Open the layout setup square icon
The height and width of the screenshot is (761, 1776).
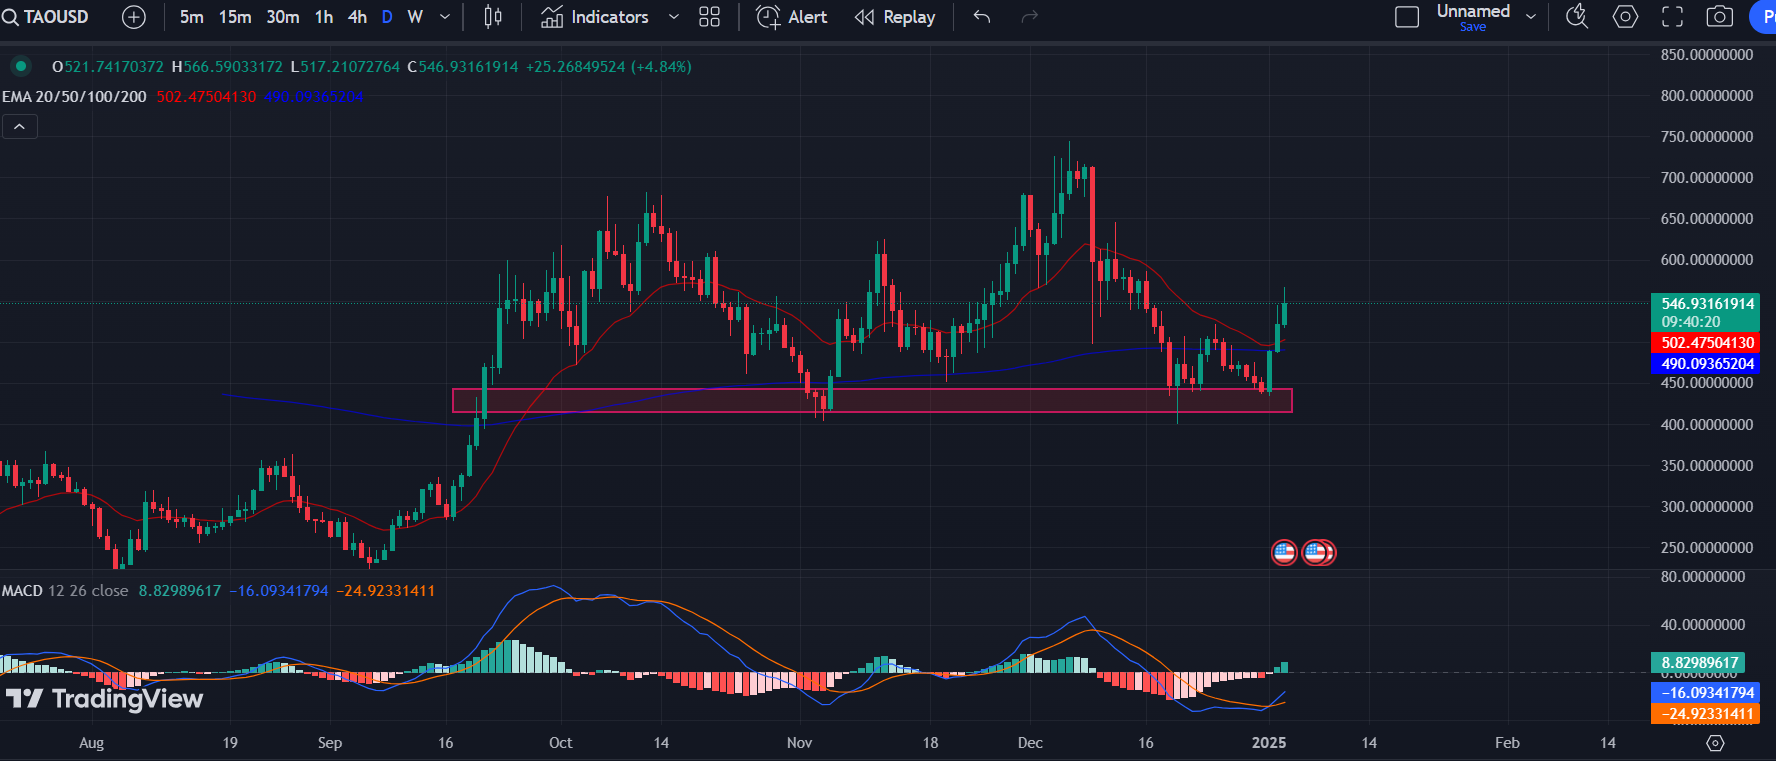(1407, 17)
